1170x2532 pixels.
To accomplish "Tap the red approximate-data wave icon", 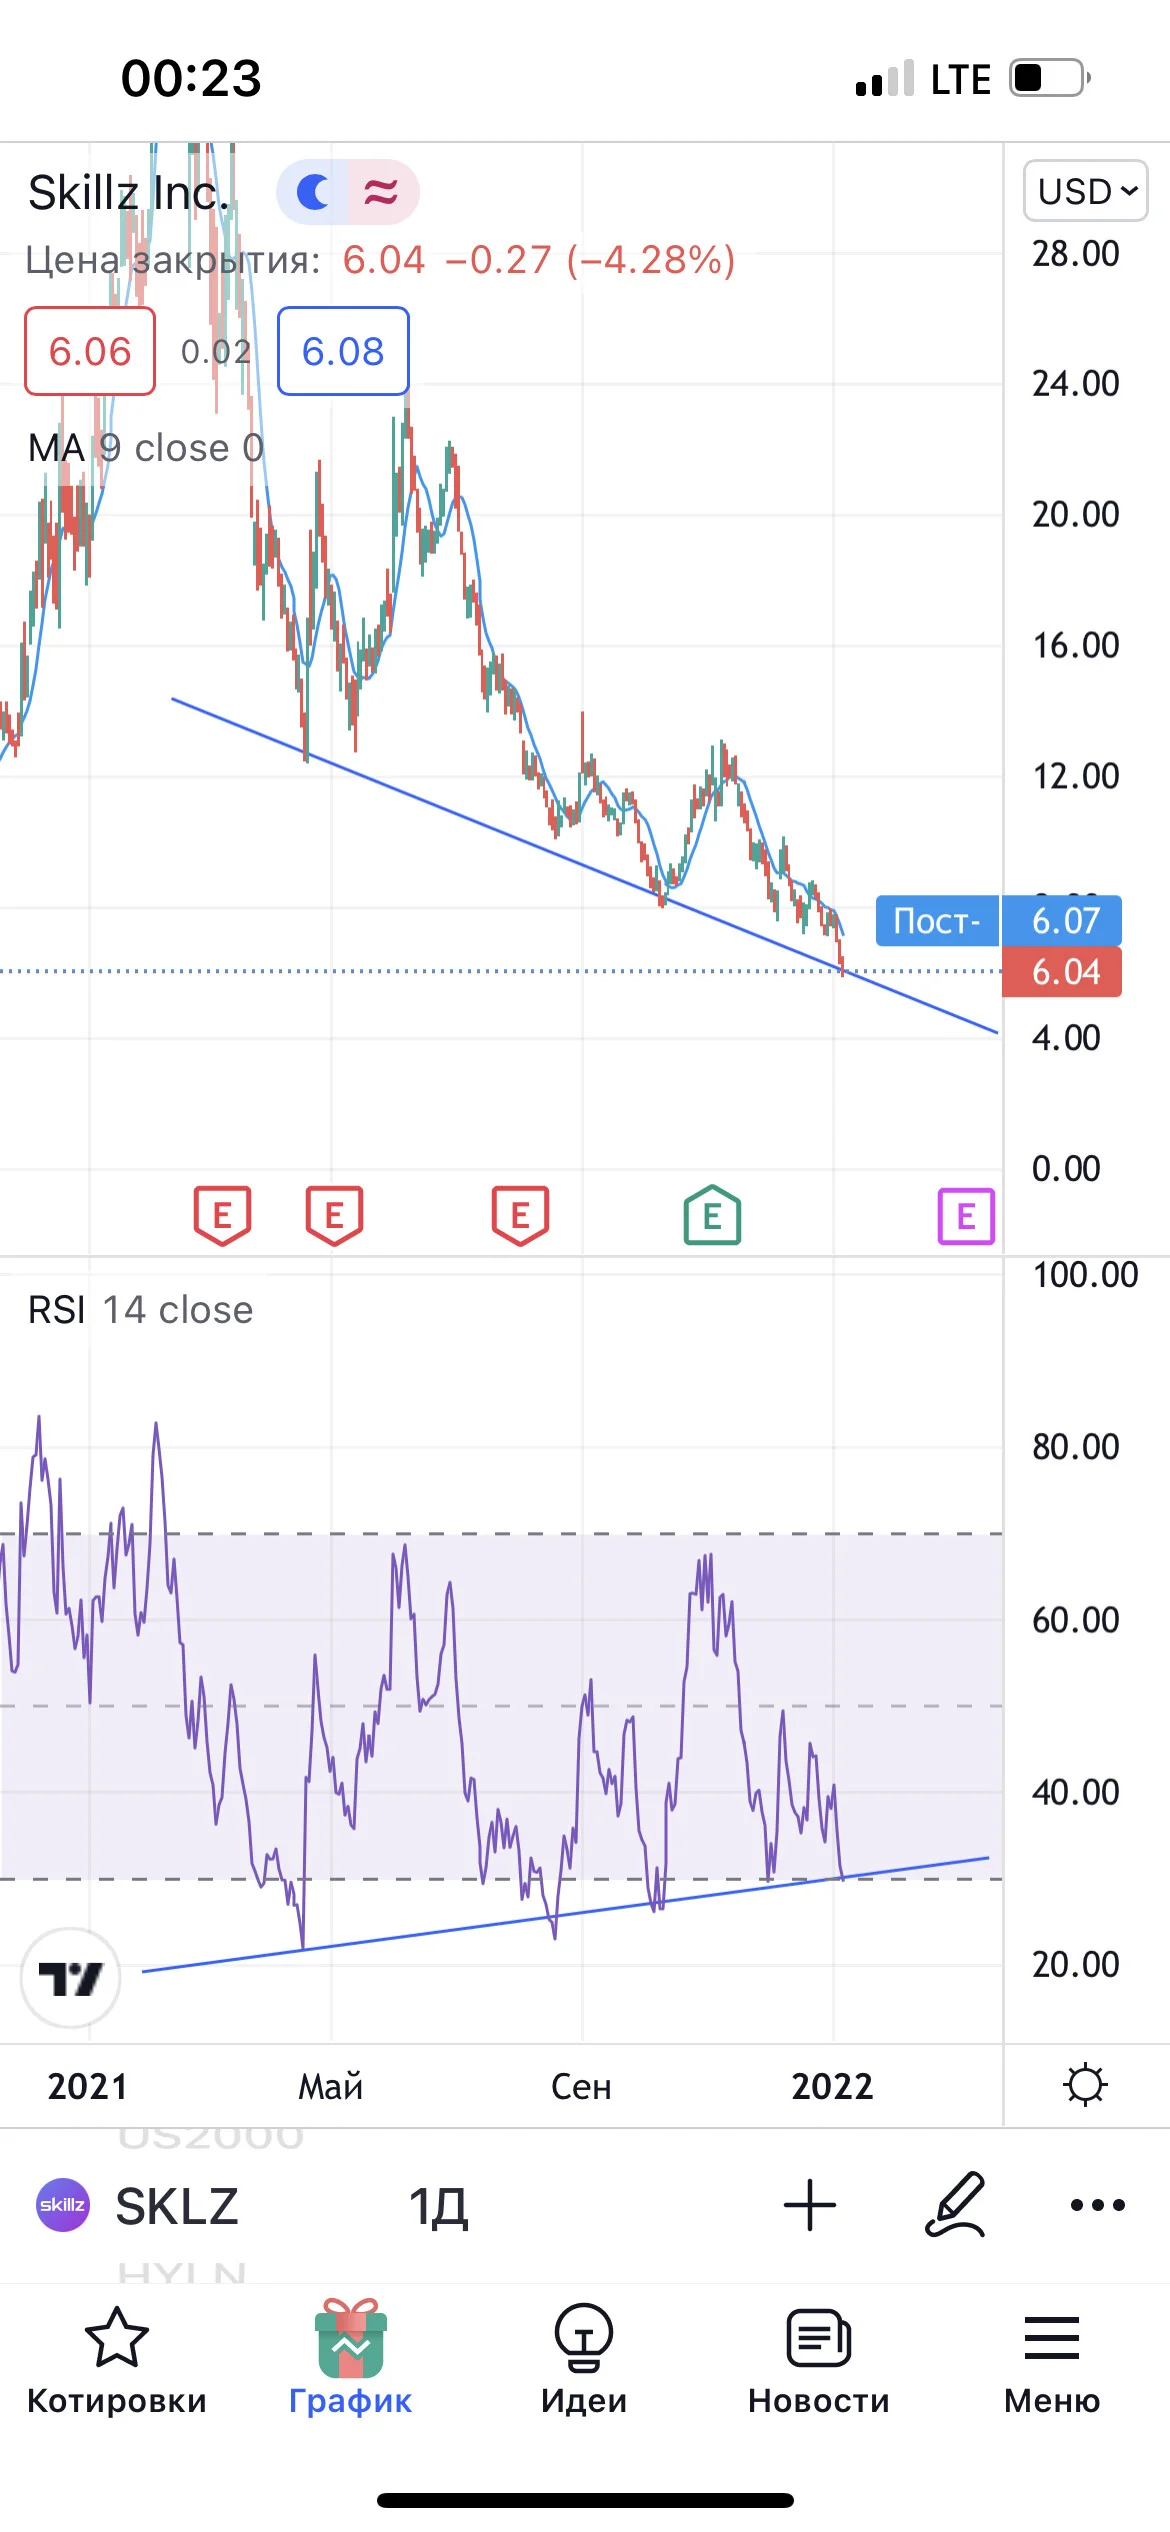I will click(382, 191).
